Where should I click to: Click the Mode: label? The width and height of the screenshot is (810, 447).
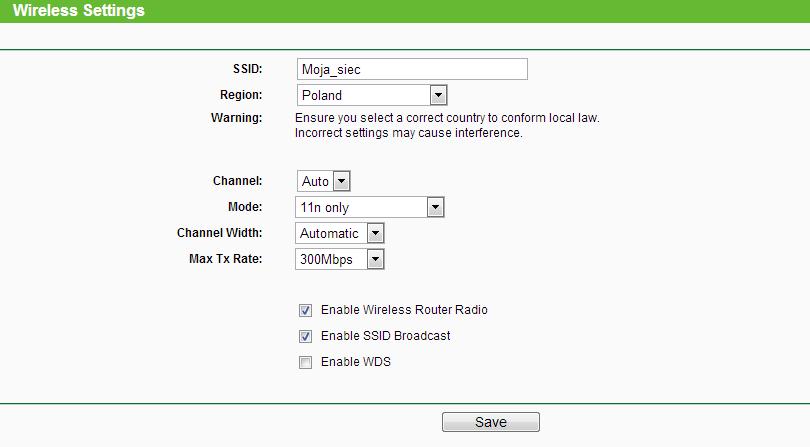[245, 207]
